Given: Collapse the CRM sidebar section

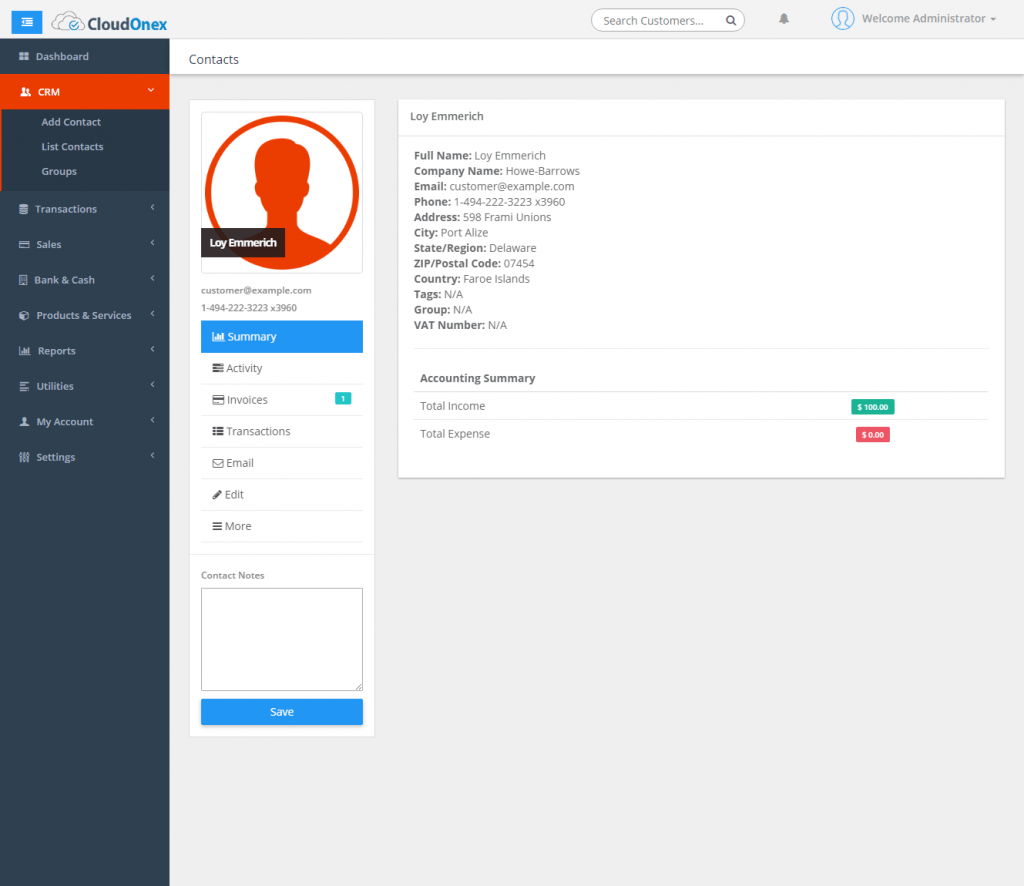Looking at the screenshot, I should pyautogui.click(x=84, y=92).
